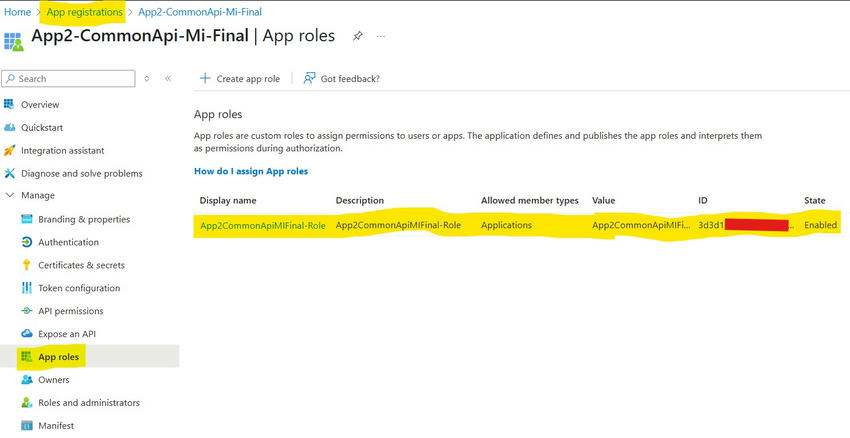Go to Authentication settings
This screenshot has height=438, width=850.
[x=68, y=242]
